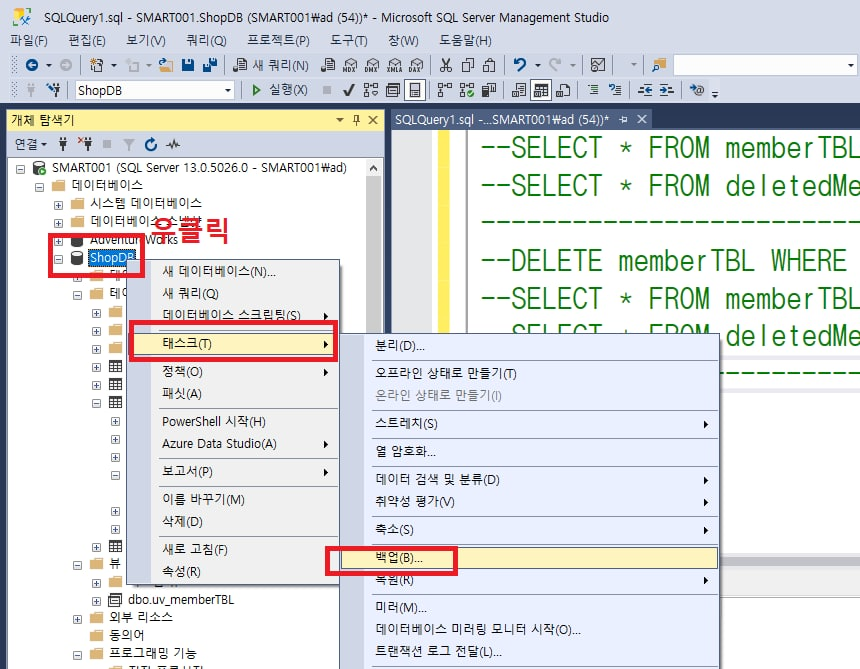
Task: Close the SQLQuery1.sql tab
Action: click(x=642, y=119)
